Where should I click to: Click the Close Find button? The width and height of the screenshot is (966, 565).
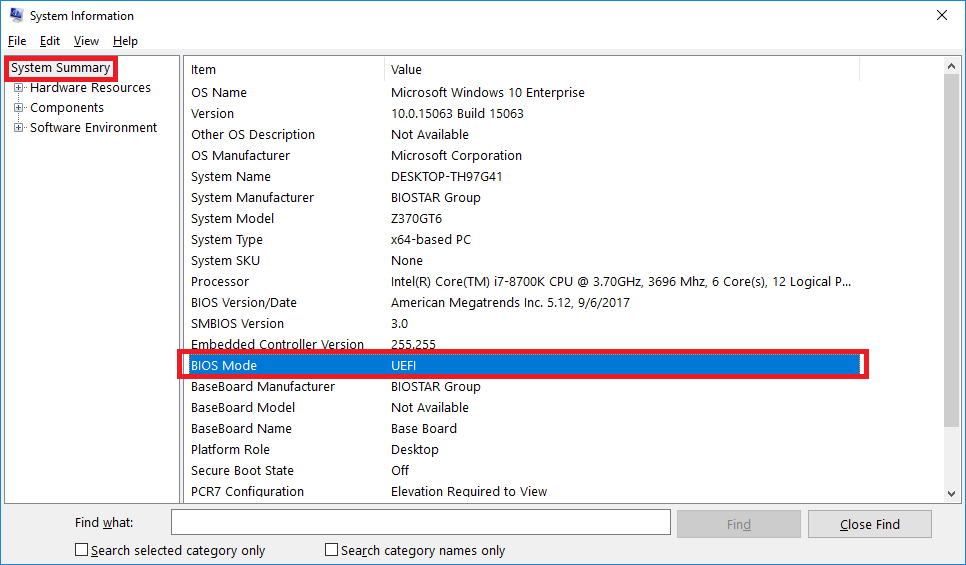869,524
